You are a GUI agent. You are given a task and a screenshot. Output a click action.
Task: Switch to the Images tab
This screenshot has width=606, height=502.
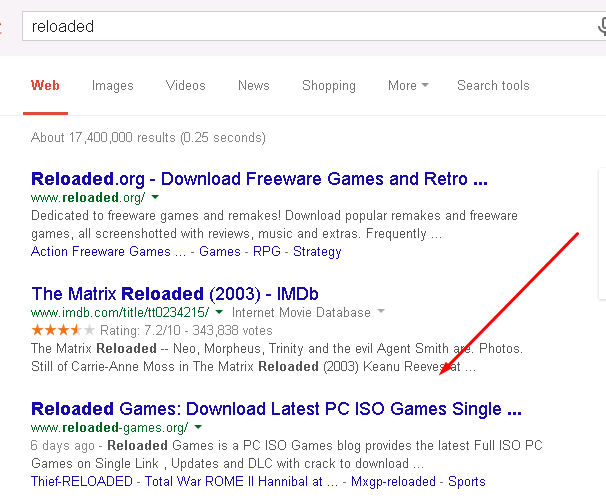[x=112, y=85]
